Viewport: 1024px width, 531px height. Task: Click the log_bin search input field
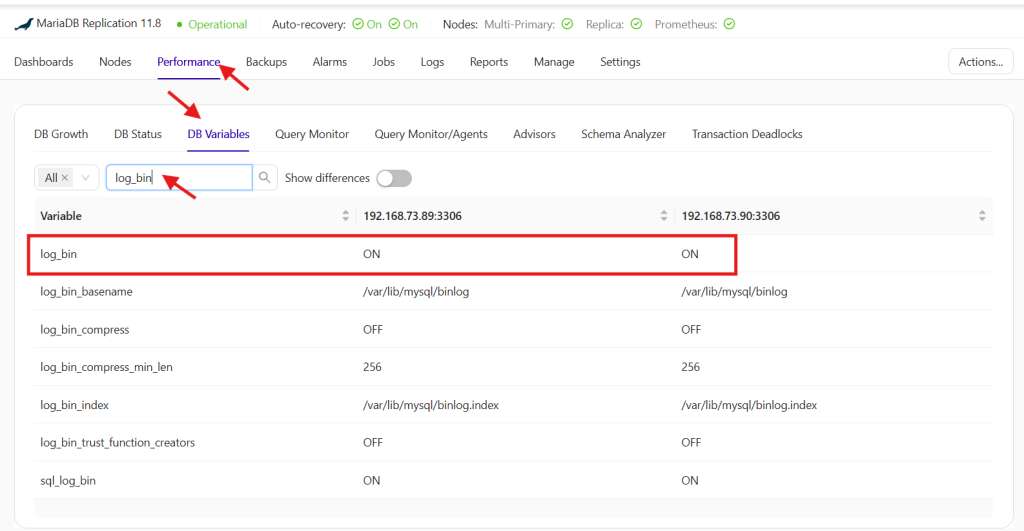tap(179, 178)
